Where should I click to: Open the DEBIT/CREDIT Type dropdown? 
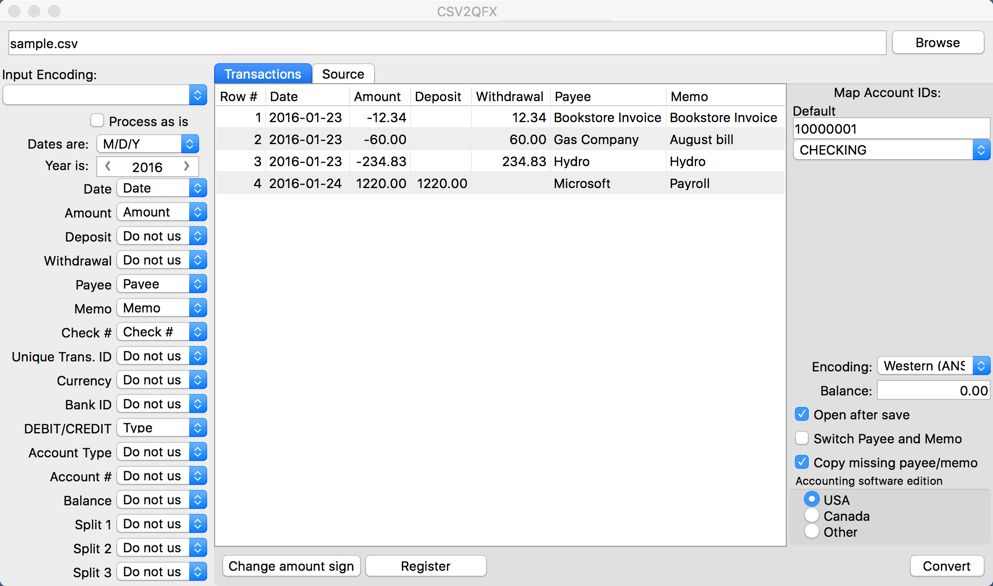(161, 428)
